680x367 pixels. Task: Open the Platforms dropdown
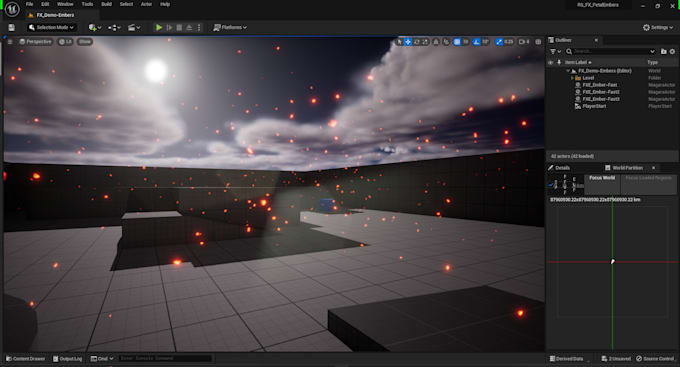(x=230, y=27)
